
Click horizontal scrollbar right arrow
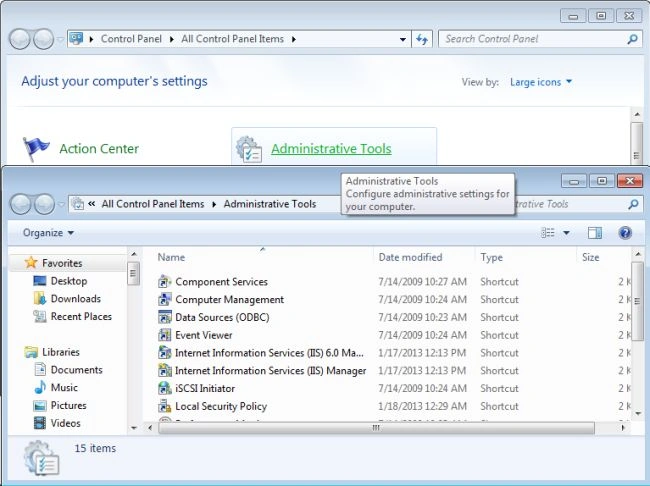coord(623,428)
